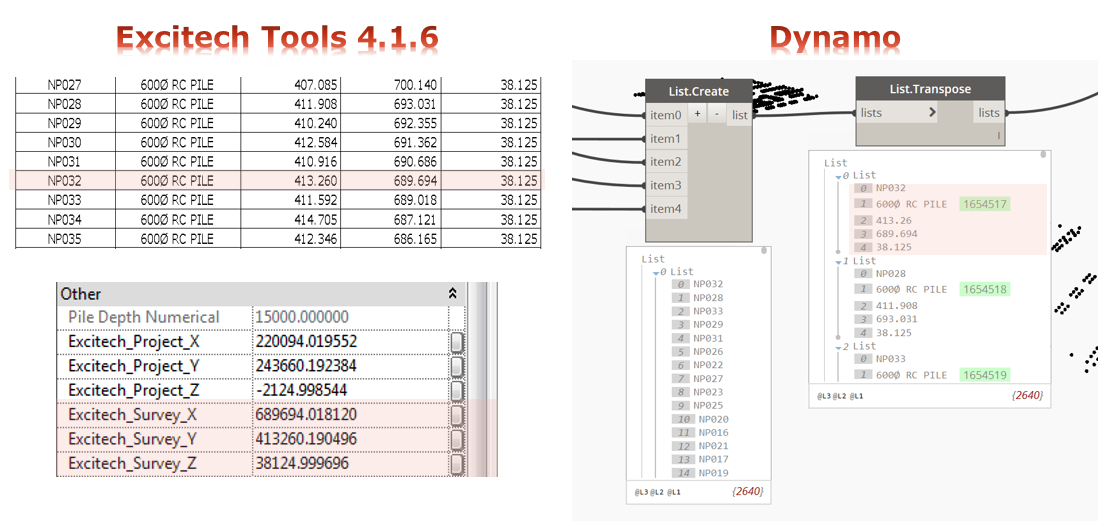Image resolution: width=1114 pixels, height=529 pixels.
Task: Edit the Excitech_Project_X value 220094.019552
Action: pyautogui.click(x=351, y=342)
